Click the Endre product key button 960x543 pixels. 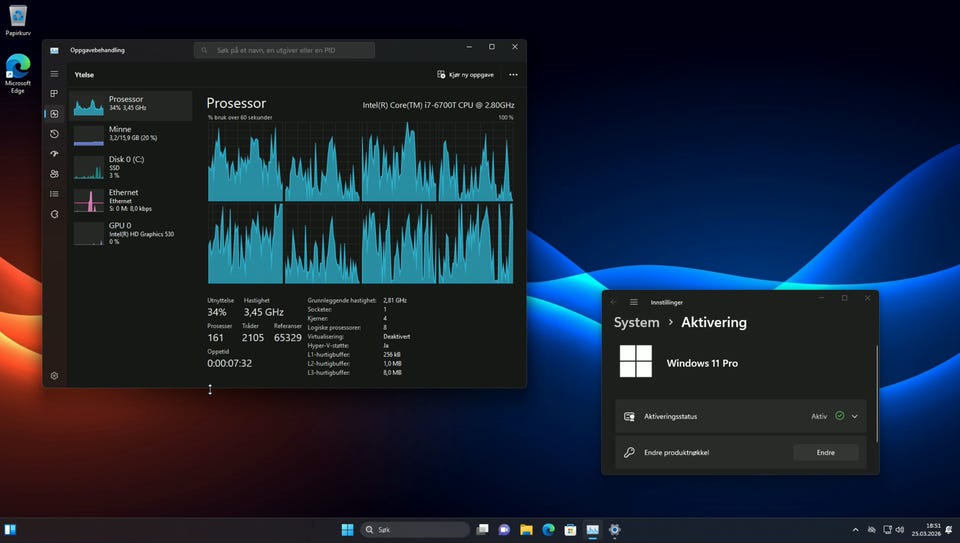tap(825, 453)
